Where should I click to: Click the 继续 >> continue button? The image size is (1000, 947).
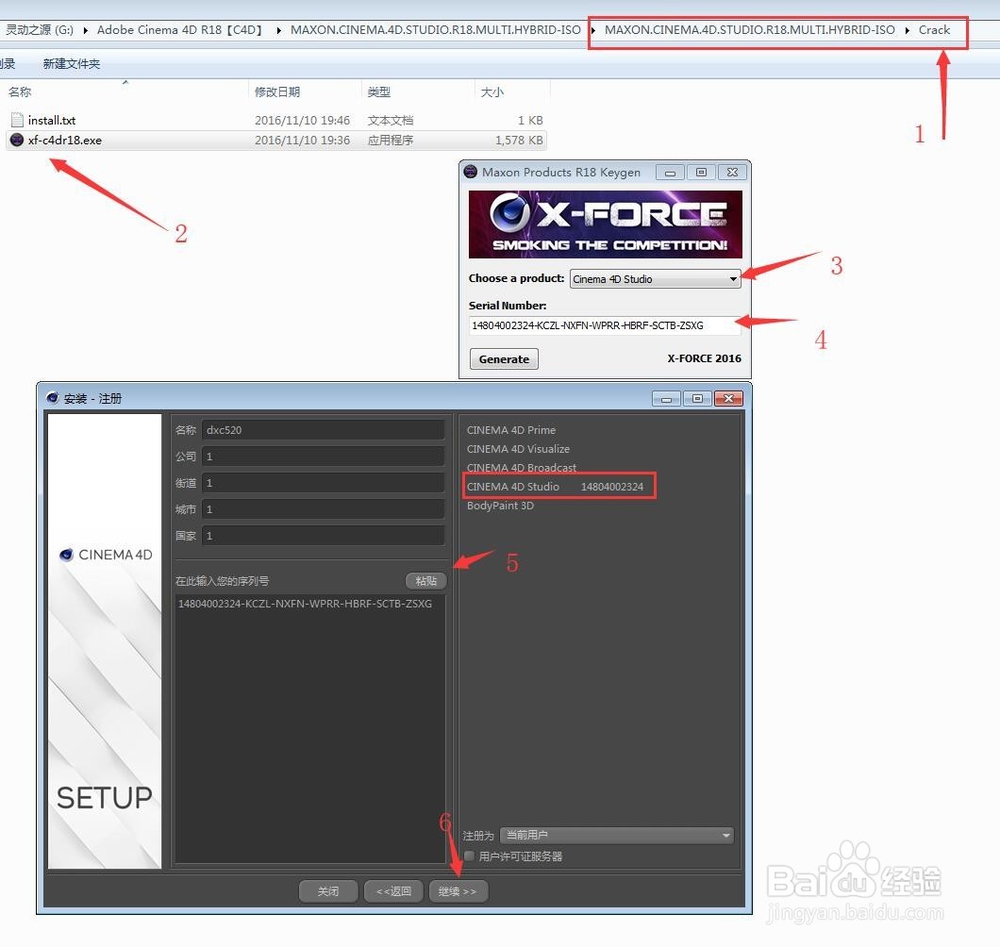point(458,891)
